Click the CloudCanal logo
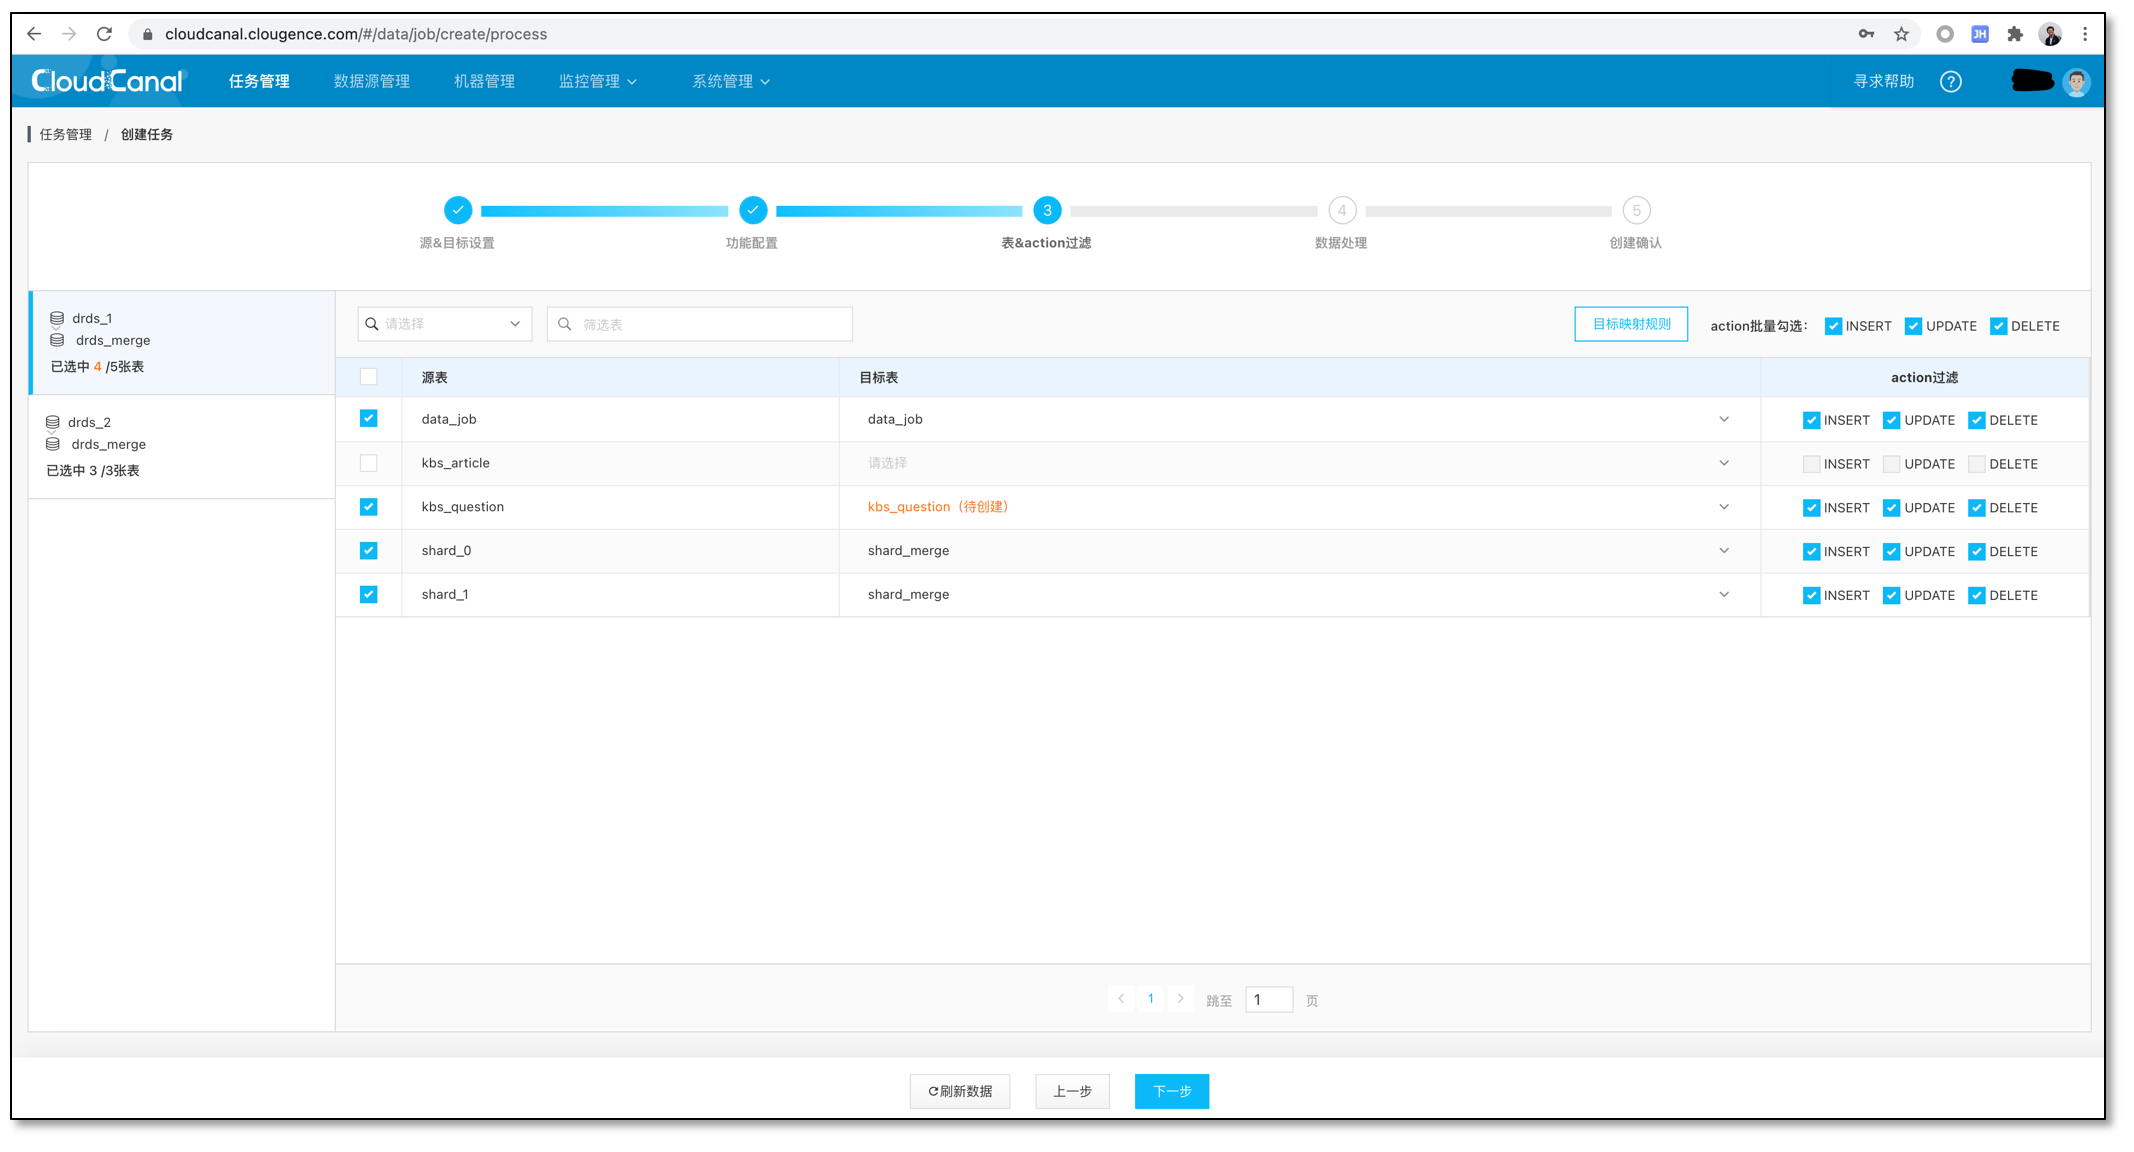 [107, 81]
